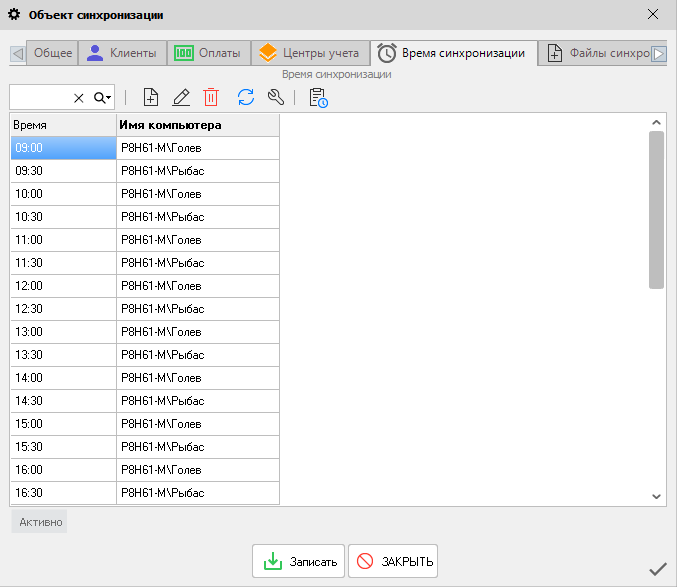This screenshot has height=587, width=677.
Task: Open the Оплаты tab
Action: pyautogui.click(x=207, y=53)
